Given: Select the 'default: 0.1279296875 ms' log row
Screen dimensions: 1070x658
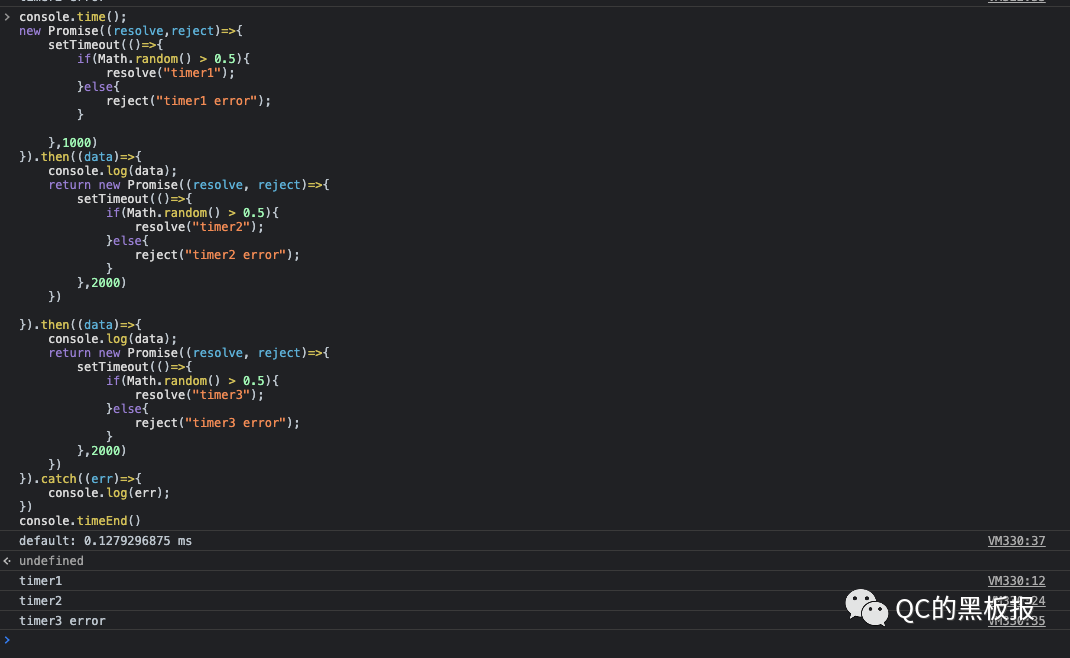Looking at the screenshot, I should coord(535,541).
